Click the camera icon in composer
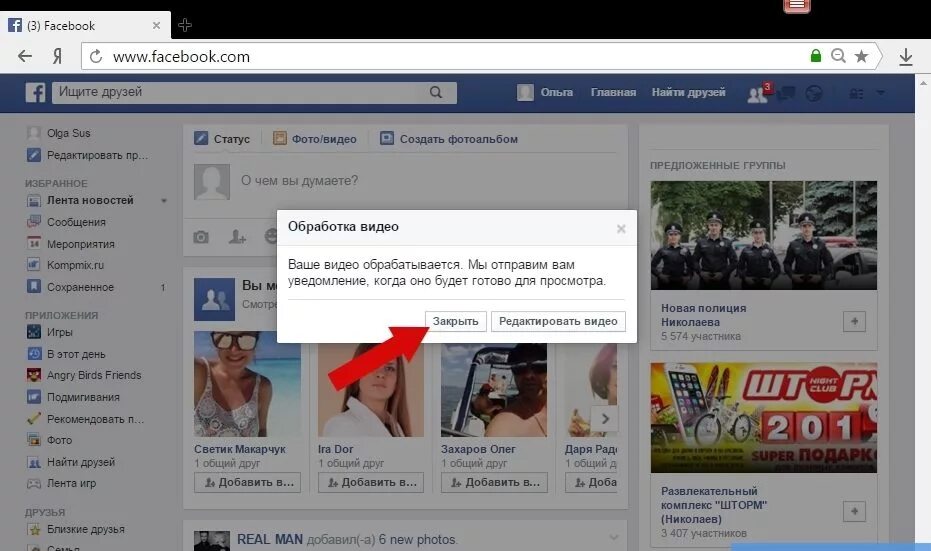The width and height of the screenshot is (931, 551). tap(201, 238)
